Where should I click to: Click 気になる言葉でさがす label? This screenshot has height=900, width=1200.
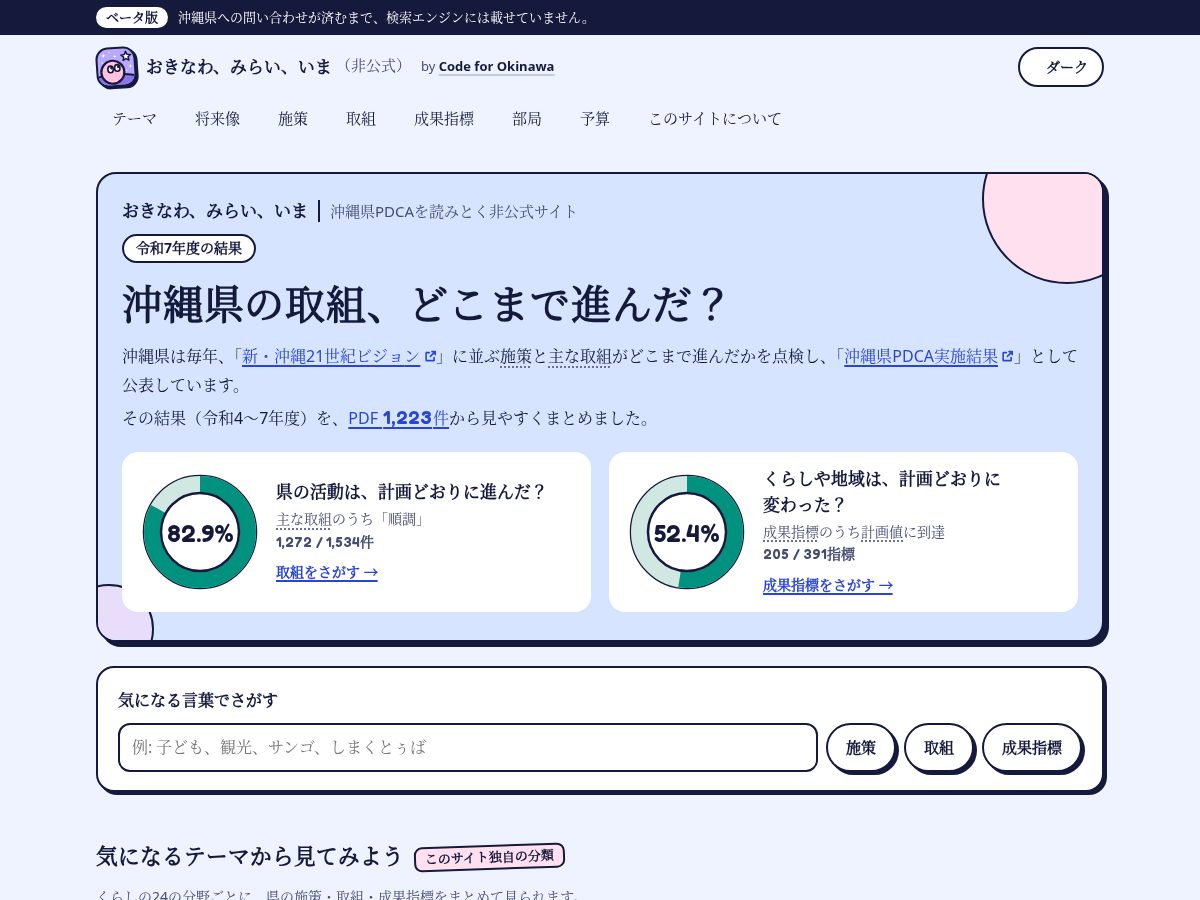tap(198, 700)
